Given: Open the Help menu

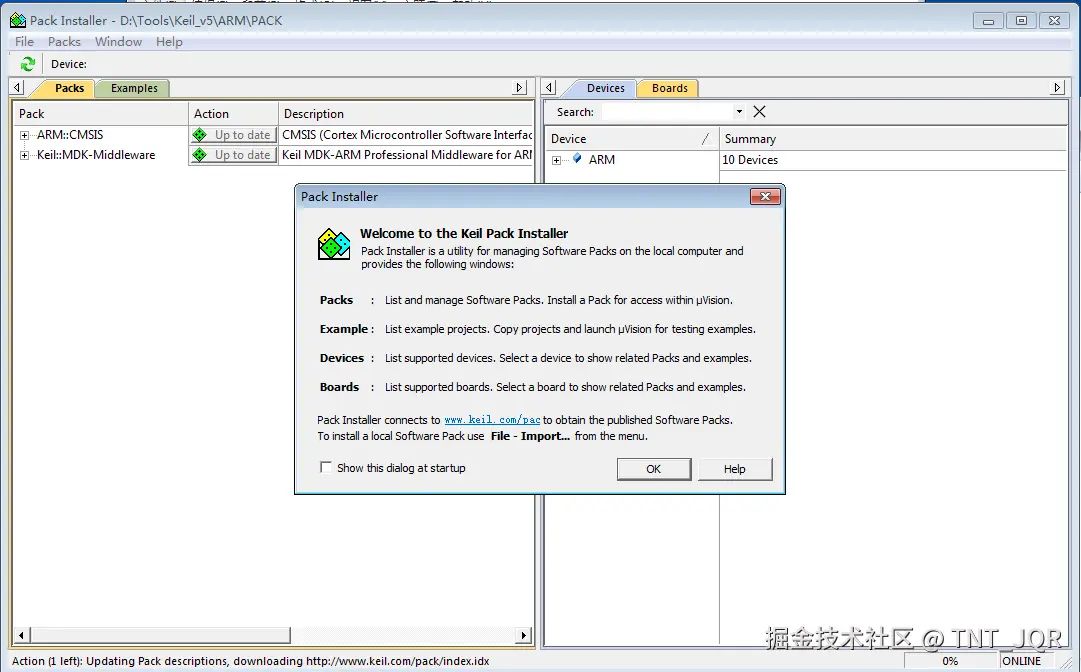Looking at the screenshot, I should point(169,41).
